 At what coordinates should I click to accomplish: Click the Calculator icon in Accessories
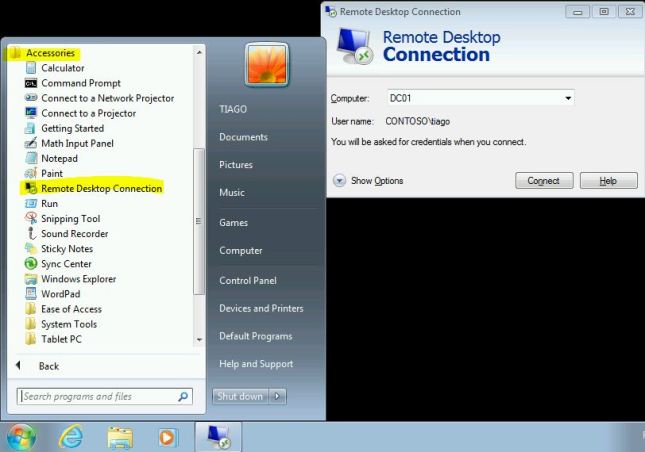30,68
